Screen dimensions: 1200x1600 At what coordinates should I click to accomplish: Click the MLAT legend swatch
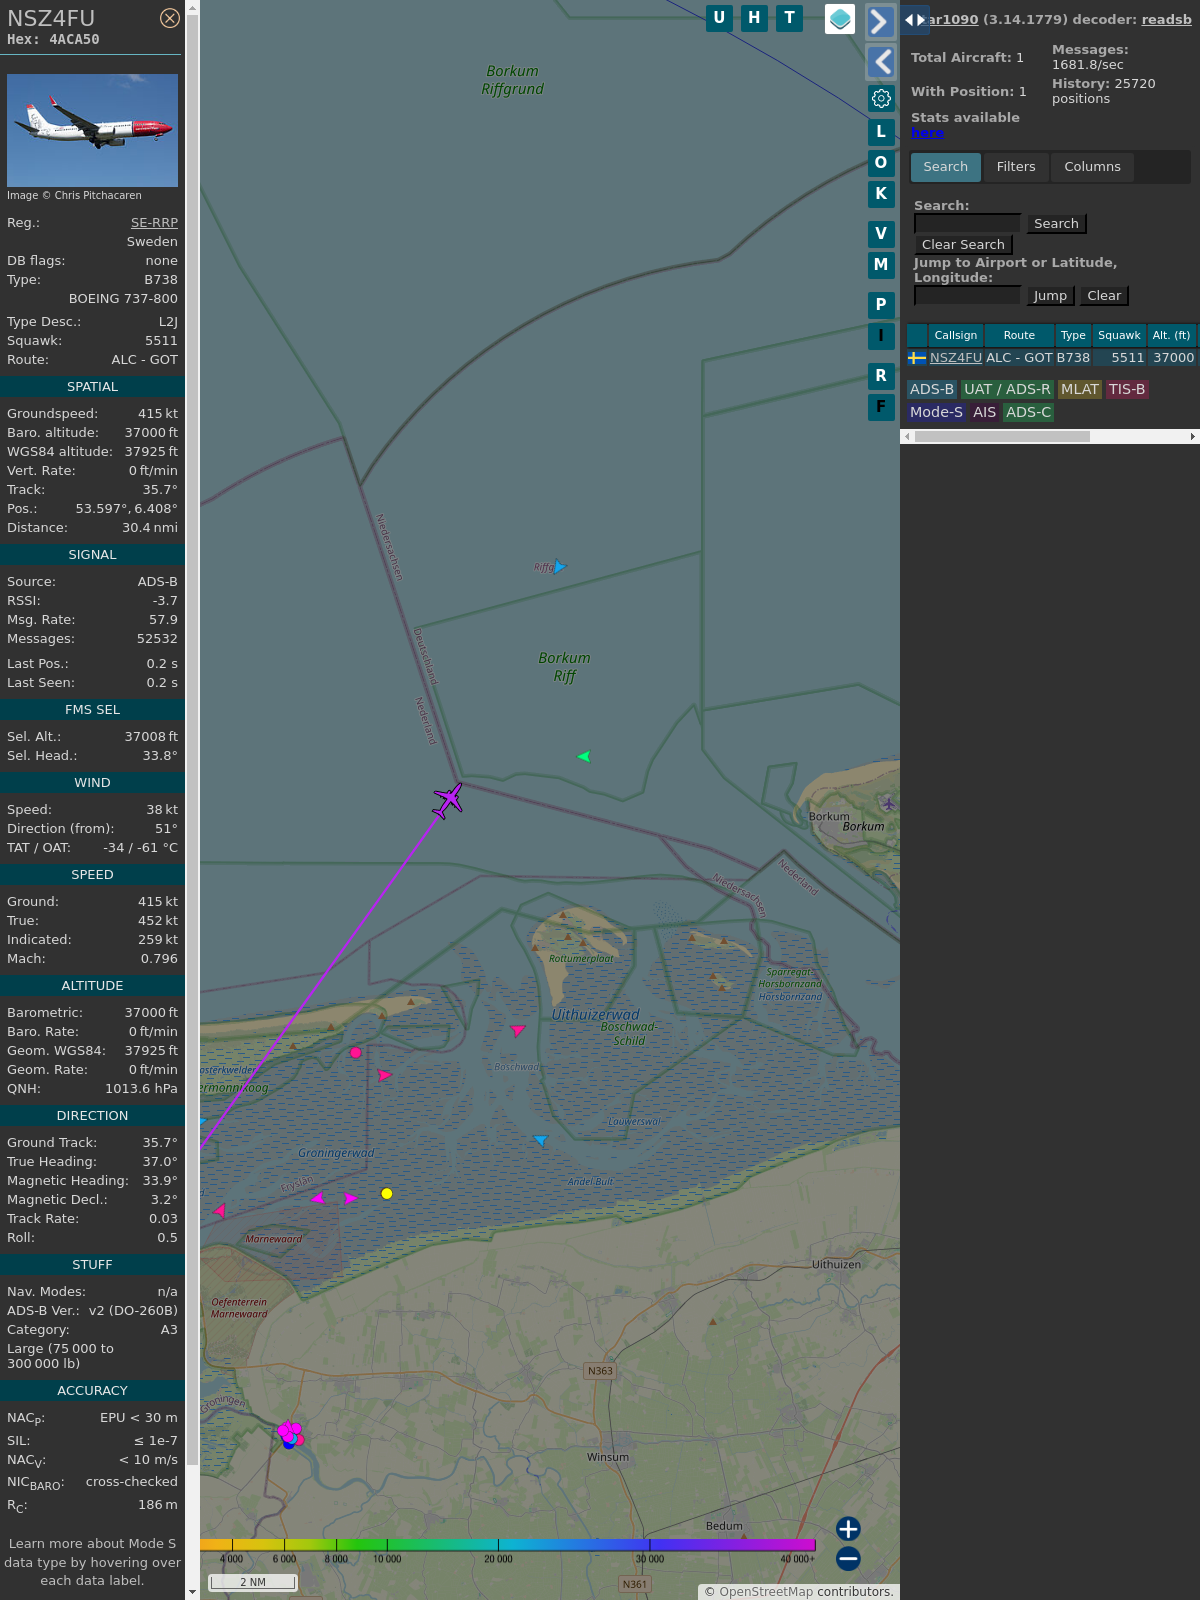click(x=1079, y=390)
